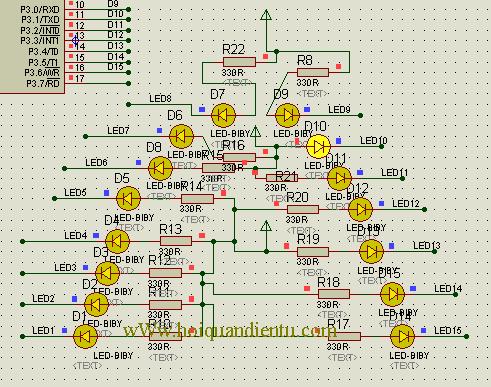Select power terminal arrow near R19
The image size is (491, 387).
(x=266, y=226)
